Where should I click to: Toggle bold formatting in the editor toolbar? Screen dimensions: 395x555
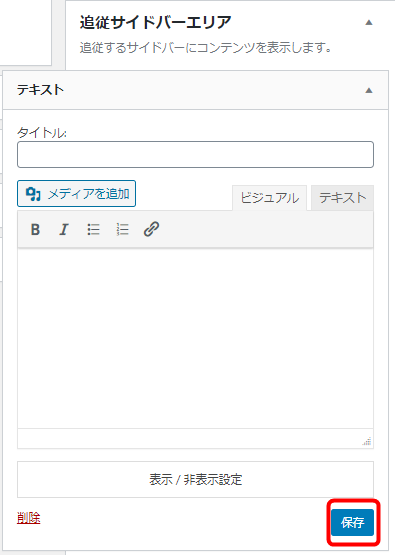35,229
